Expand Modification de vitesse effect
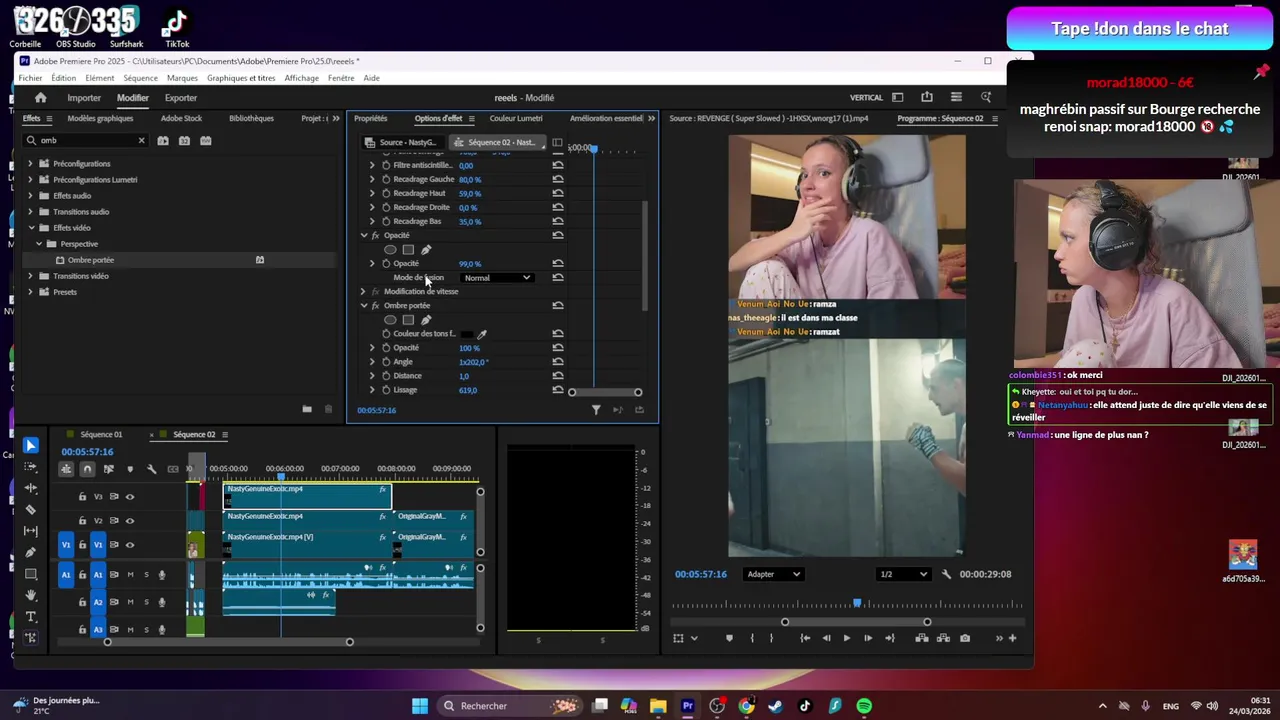 pos(363,292)
